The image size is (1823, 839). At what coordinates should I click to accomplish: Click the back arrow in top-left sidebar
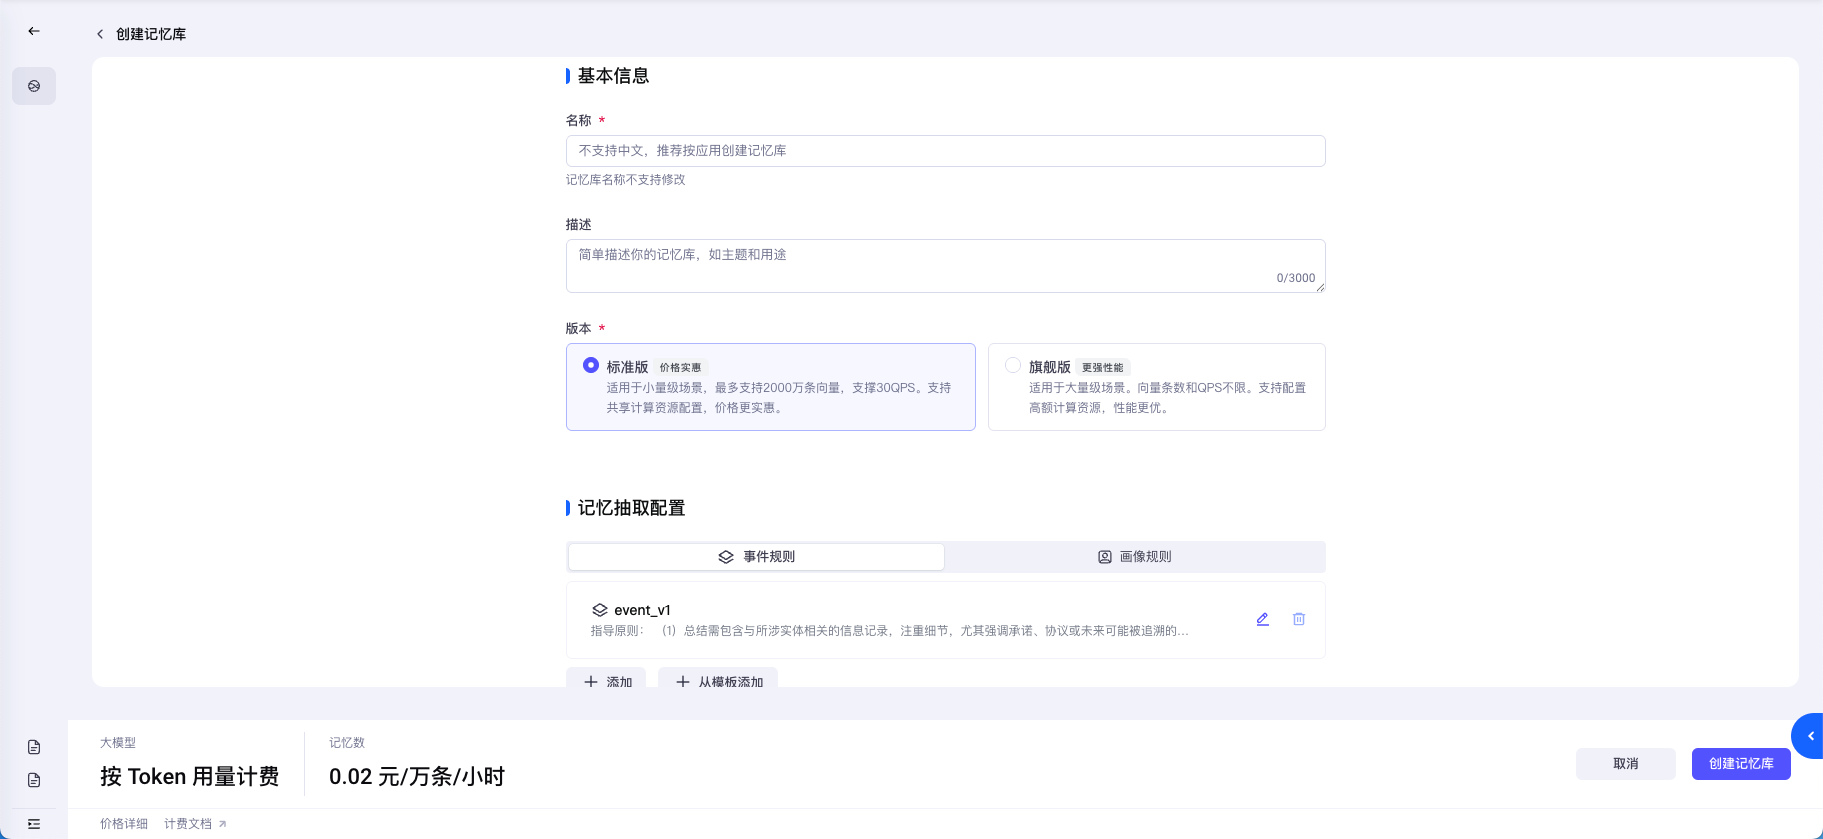click(34, 31)
